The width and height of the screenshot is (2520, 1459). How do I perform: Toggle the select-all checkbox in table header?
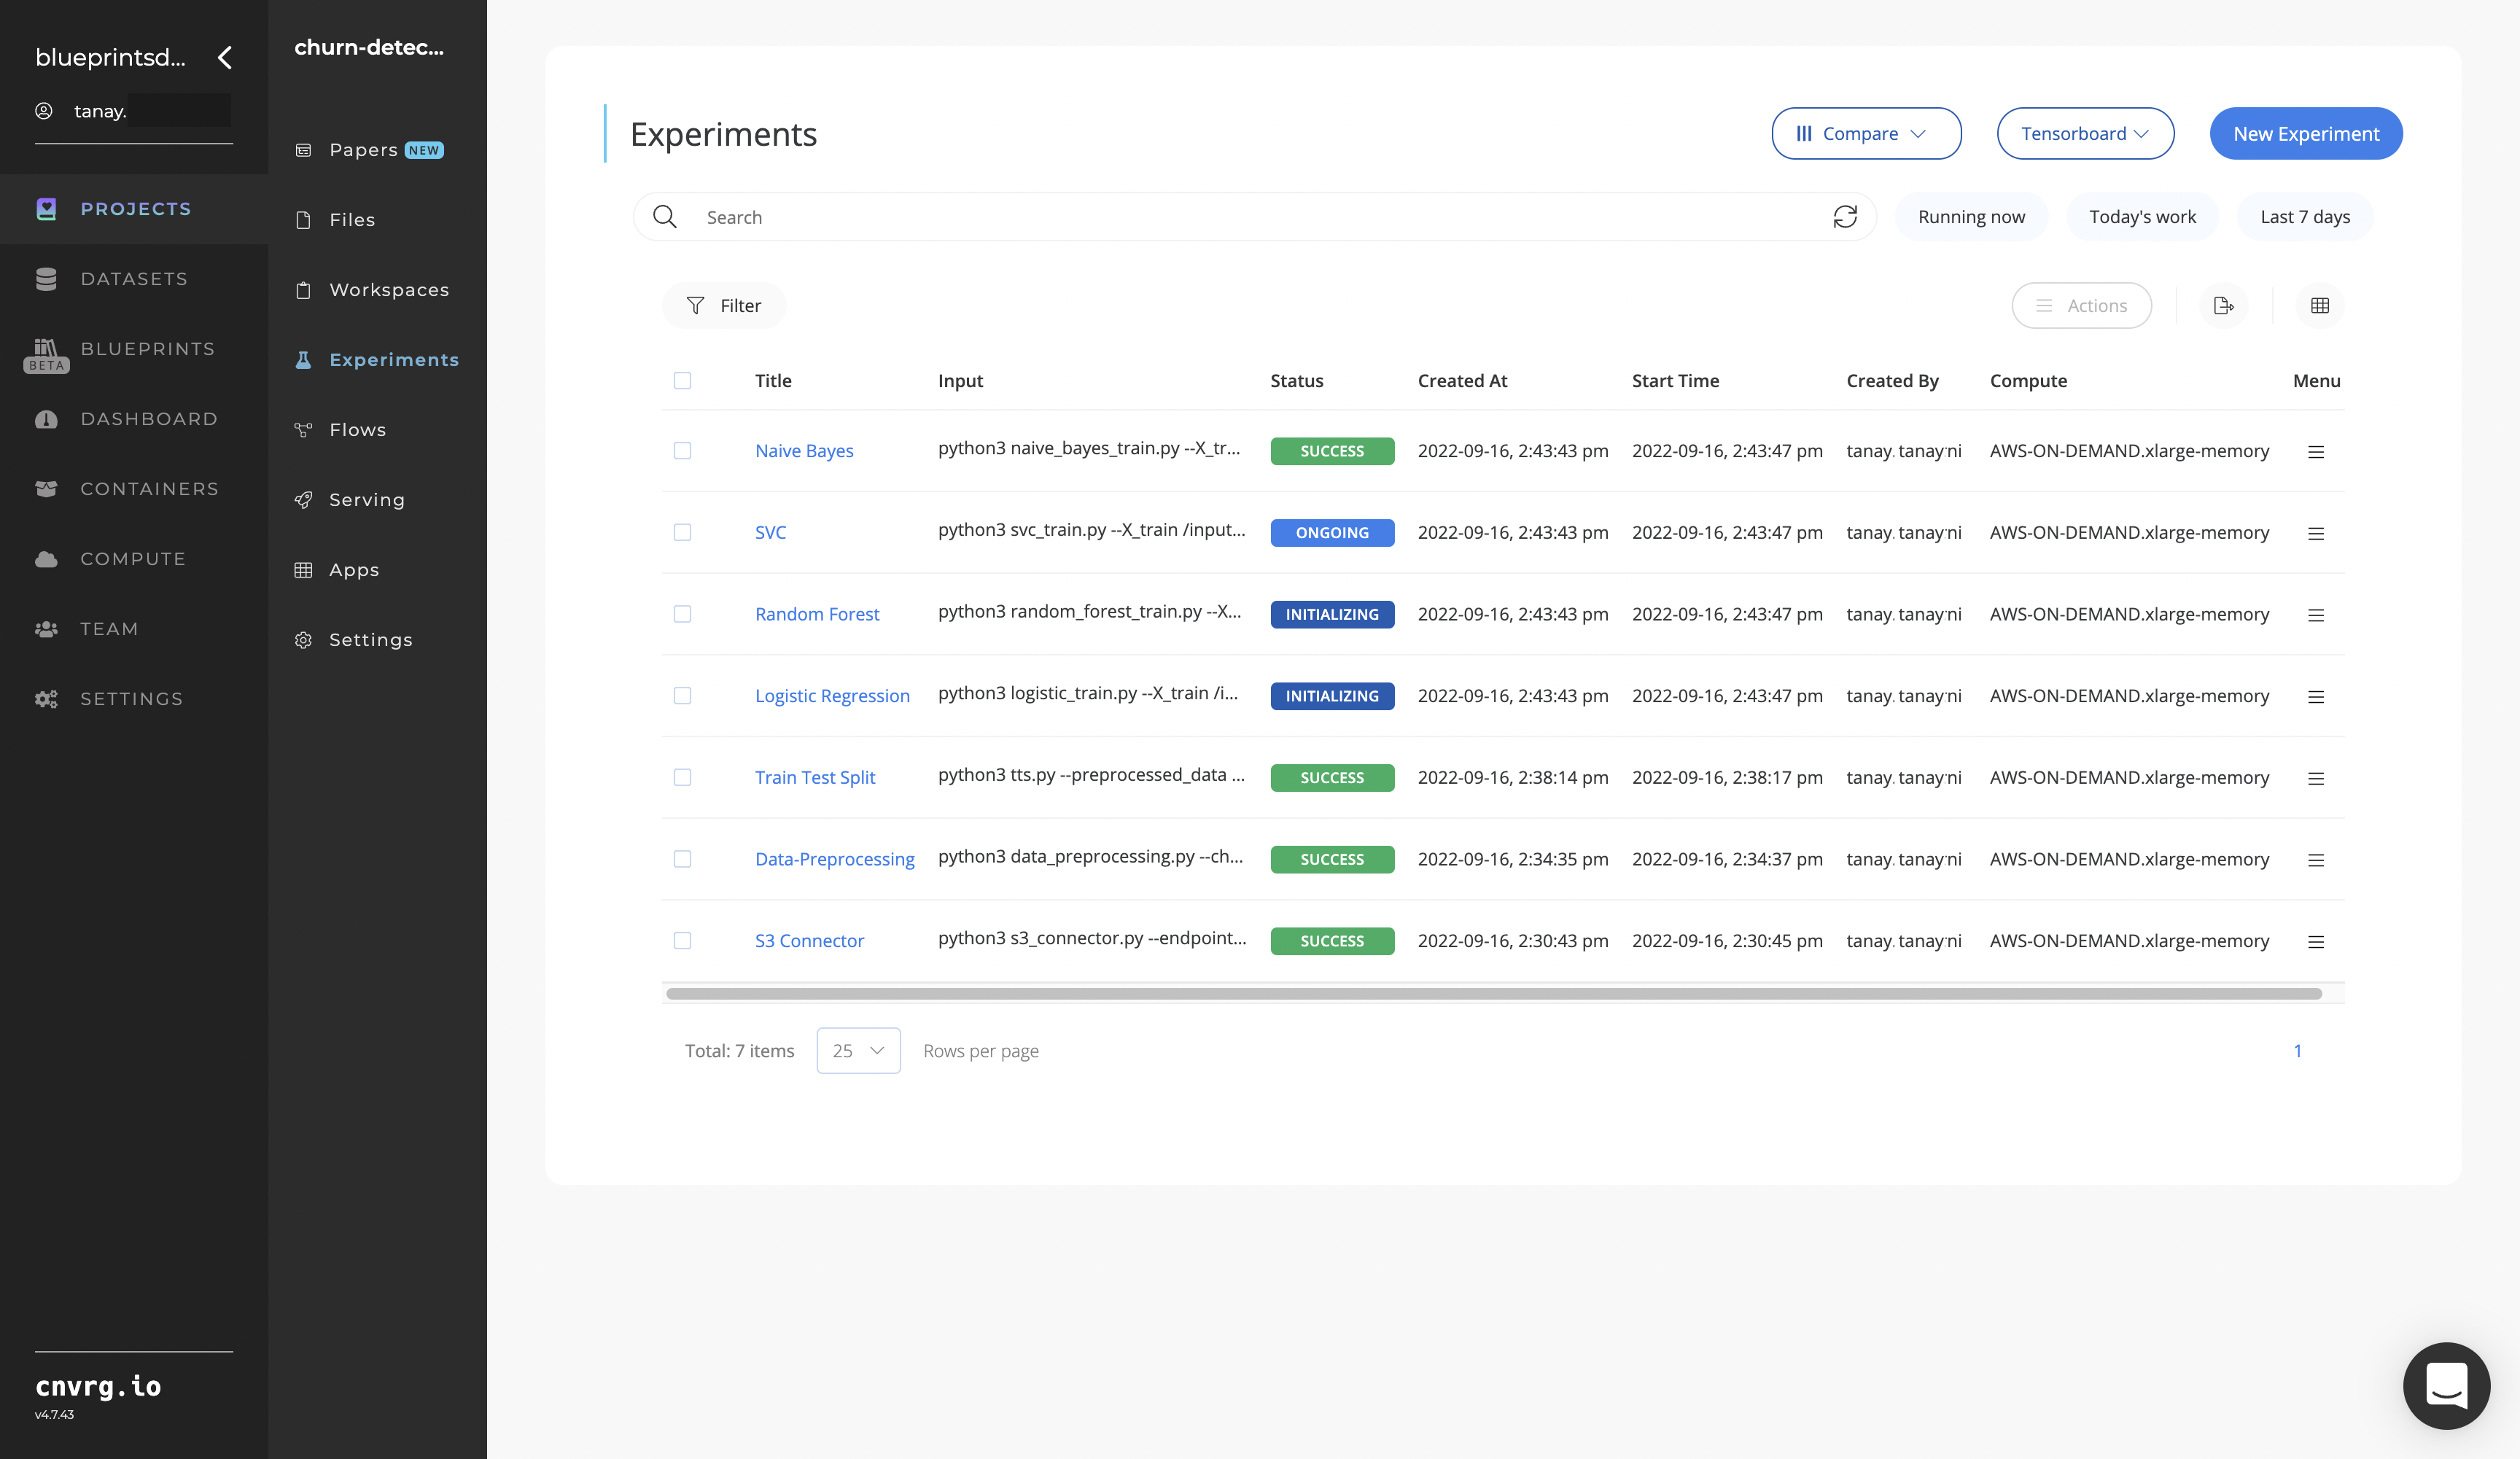click(682, 381)
